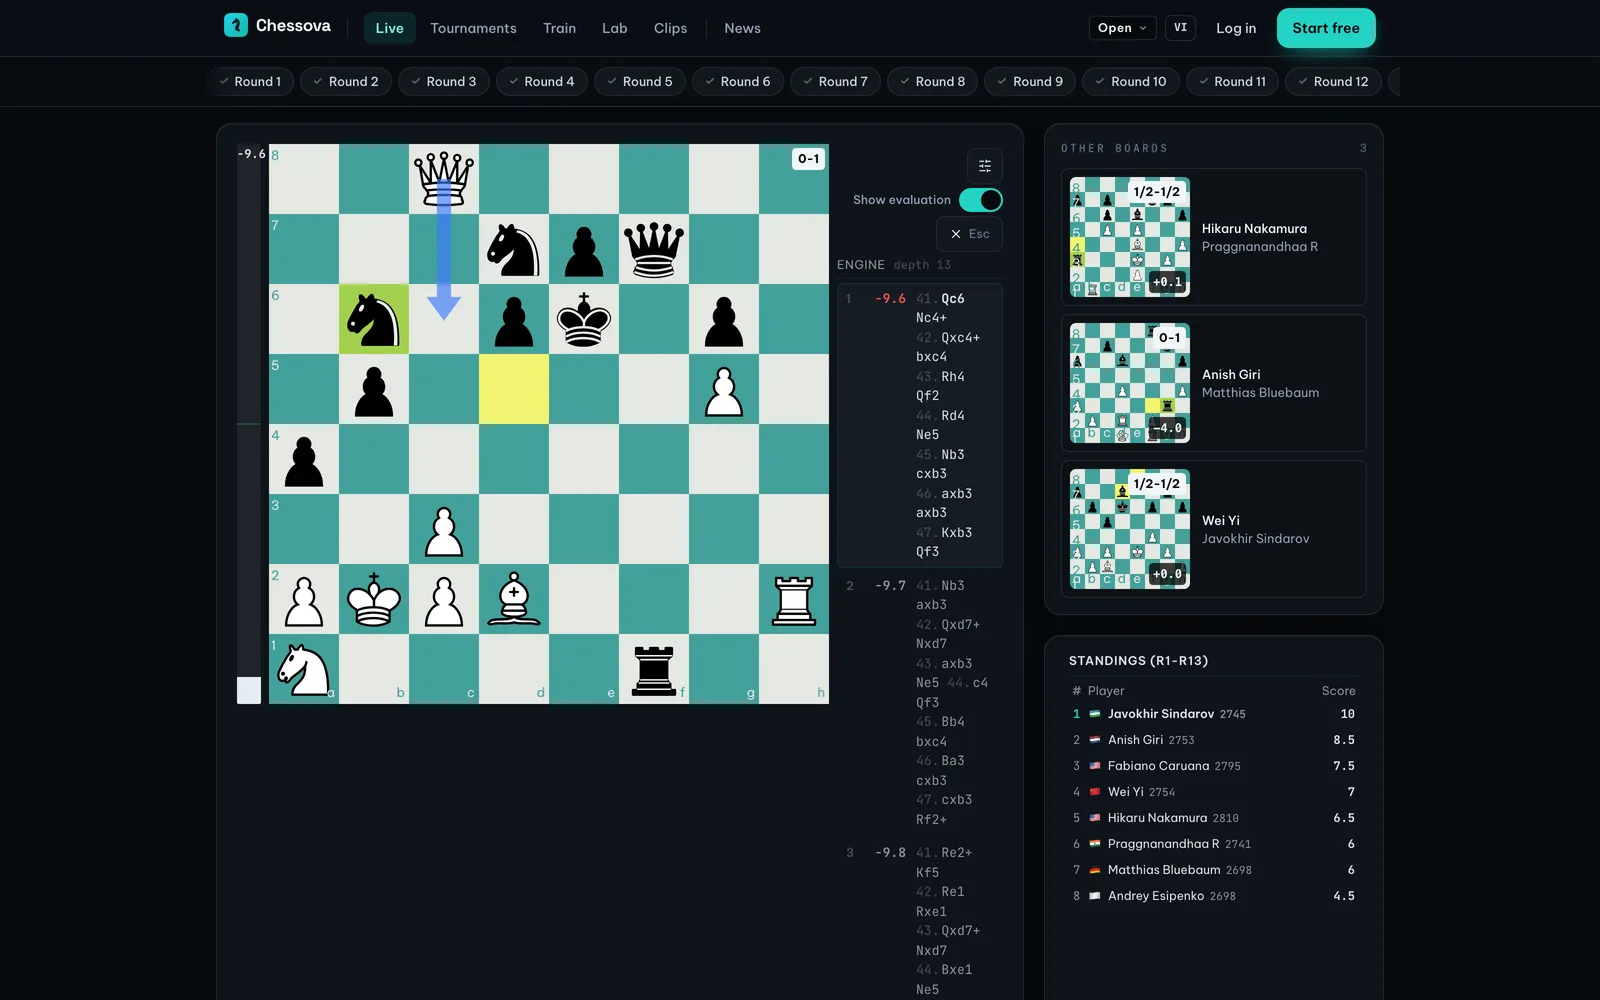Jump to Round 1
This screenshot has width=1600, height=1000.
(250, 81)
